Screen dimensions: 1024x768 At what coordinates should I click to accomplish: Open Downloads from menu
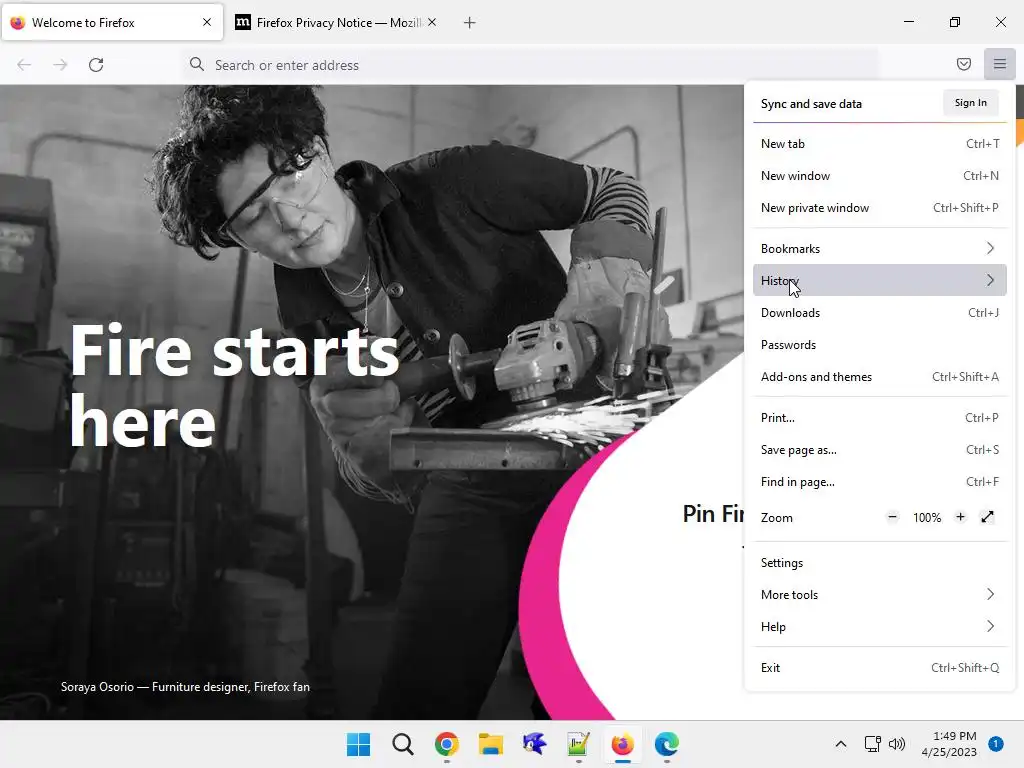pos(879,312)
